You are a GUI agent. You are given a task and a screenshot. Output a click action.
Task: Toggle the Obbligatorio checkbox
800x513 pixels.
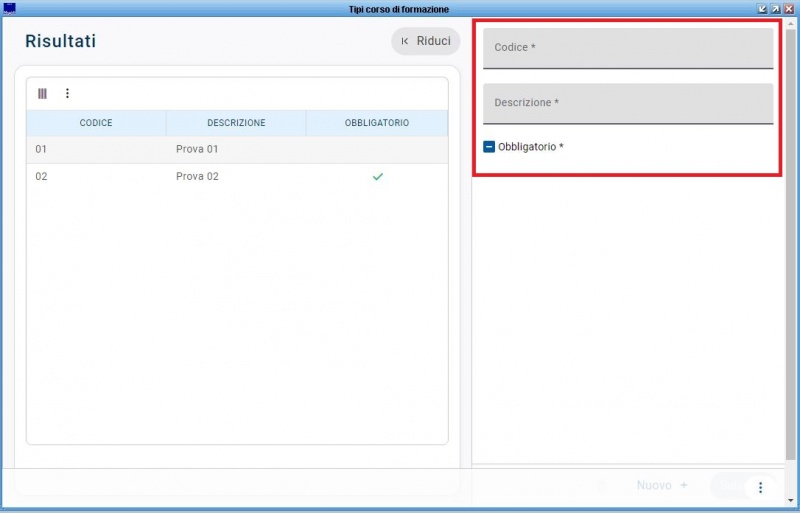(x=489, y=147)
